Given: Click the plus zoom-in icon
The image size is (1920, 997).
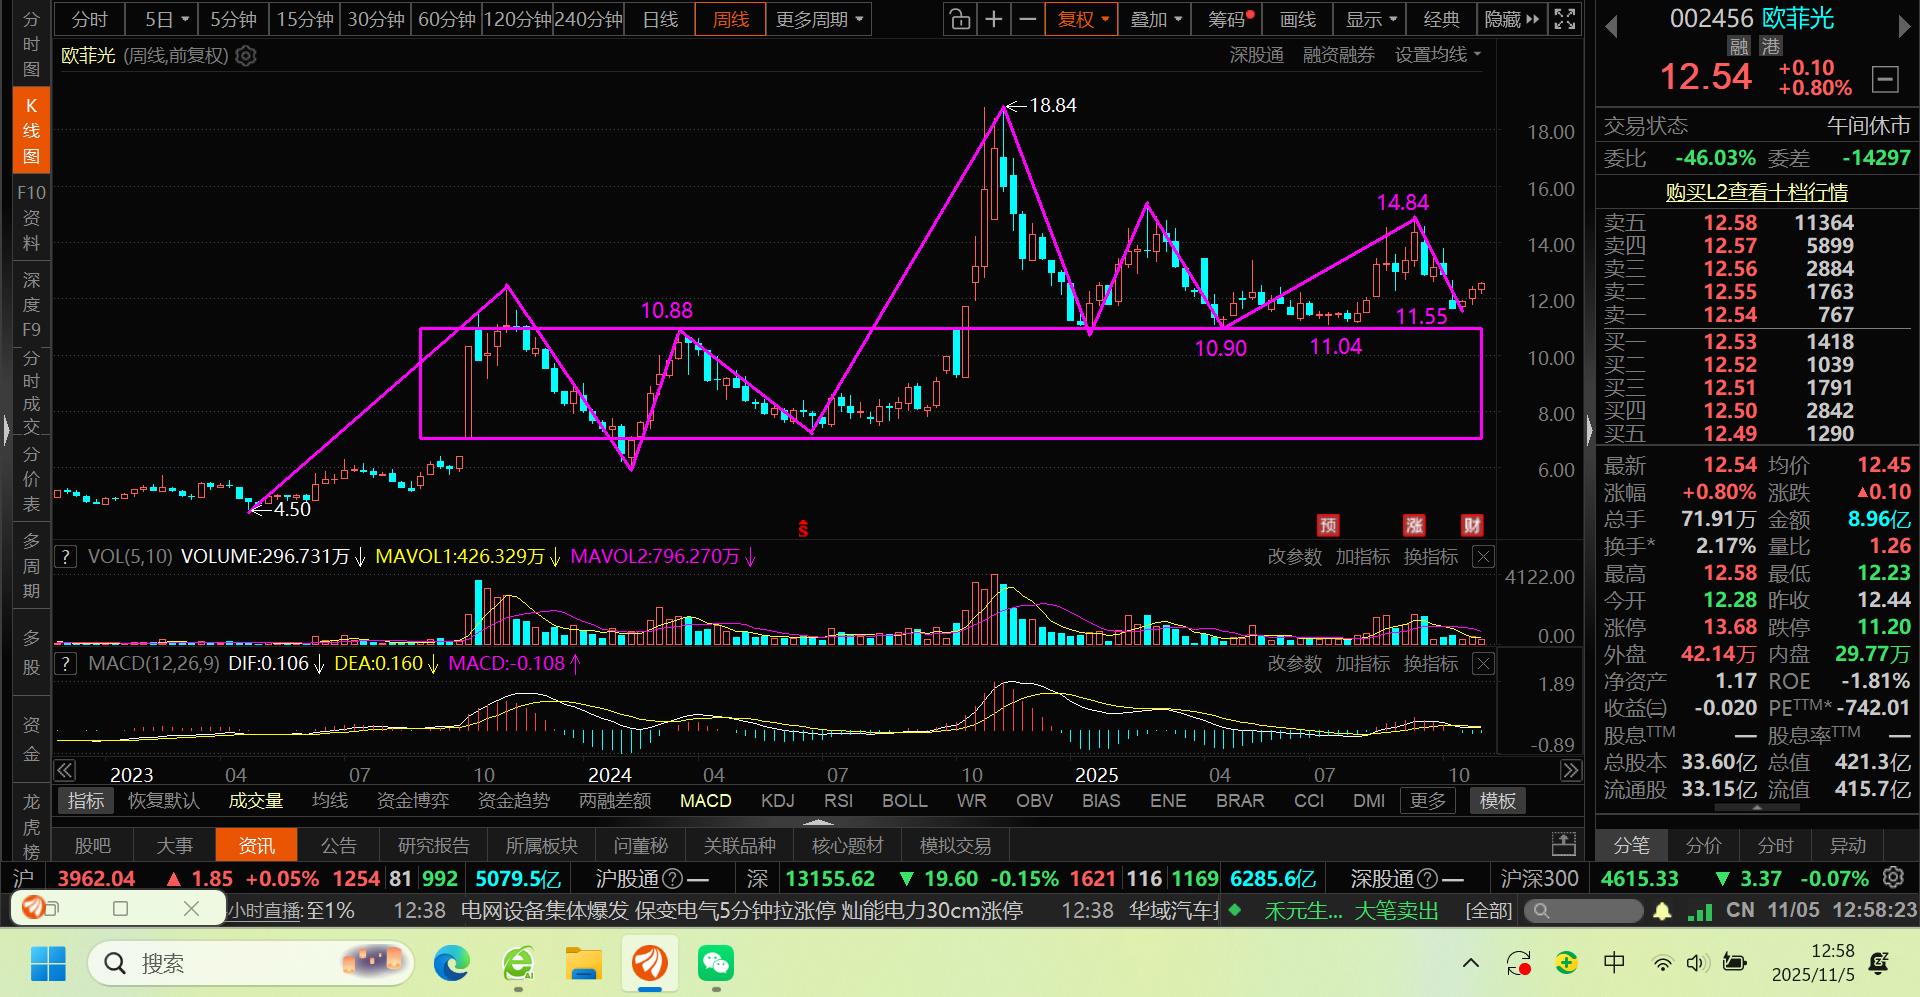Looking at the screenshot, I should tap(993, 19).
